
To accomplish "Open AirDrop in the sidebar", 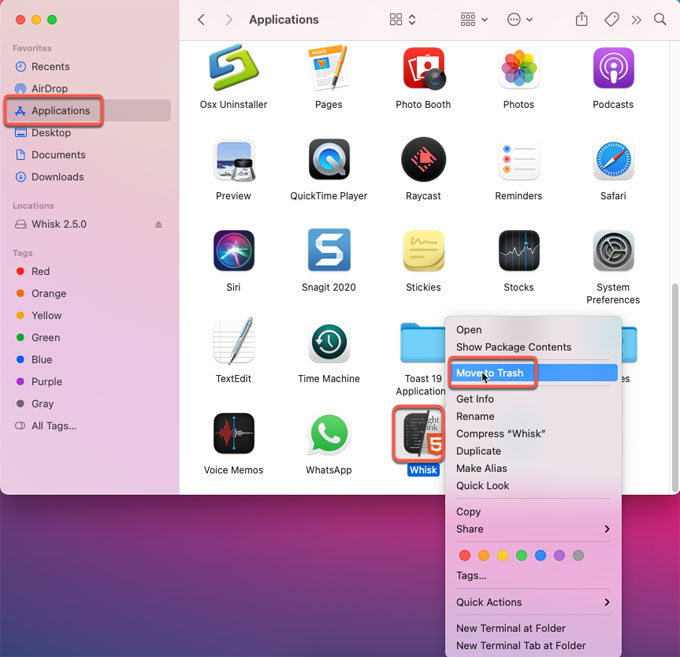I will coord(89,88).
